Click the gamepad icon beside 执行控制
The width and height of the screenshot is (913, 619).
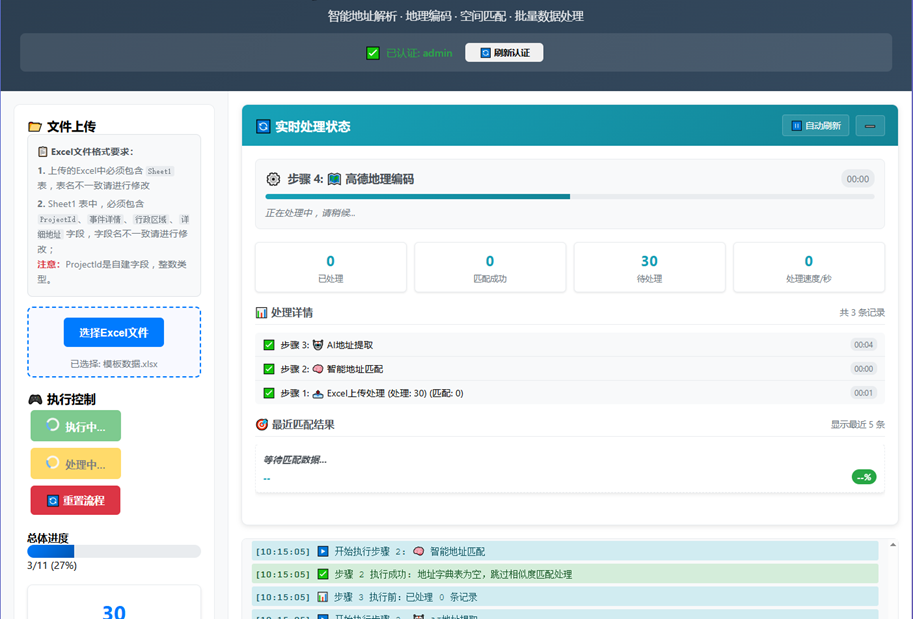[x=35, y=399]
